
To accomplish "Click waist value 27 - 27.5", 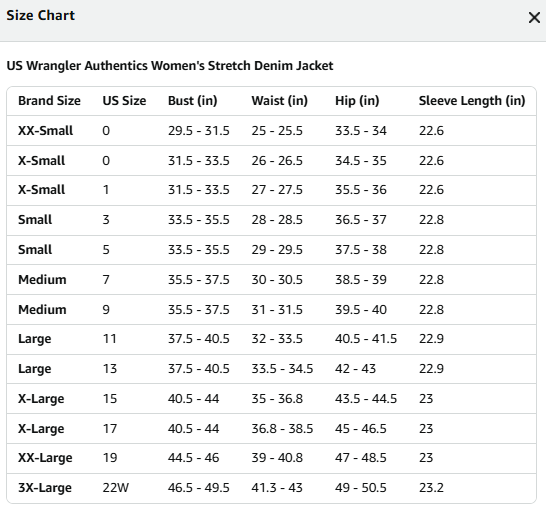I will [277, 190].
